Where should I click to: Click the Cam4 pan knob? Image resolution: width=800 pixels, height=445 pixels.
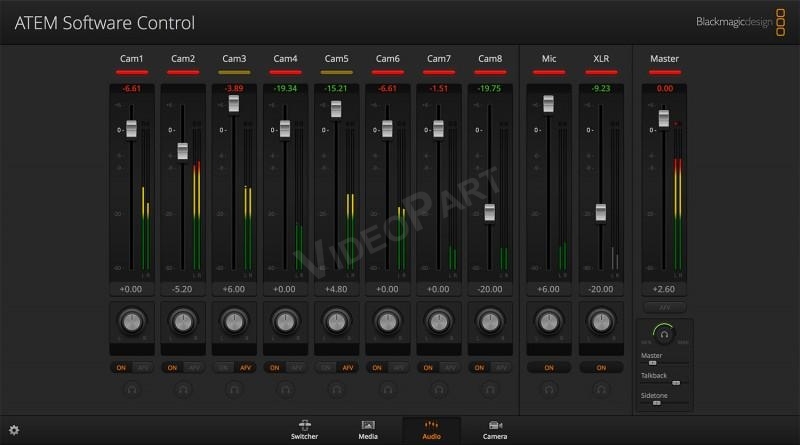point(285,322)
